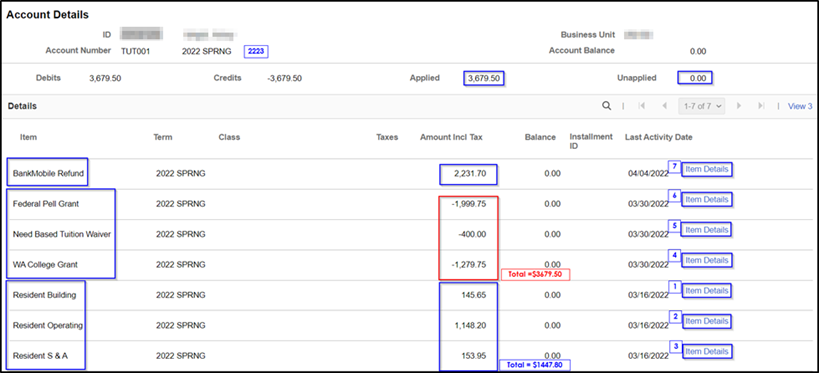Click the -1,999.75 amount value
This screenshot has height=373, width=819.
pyautogui.click(x=469, y=204)
